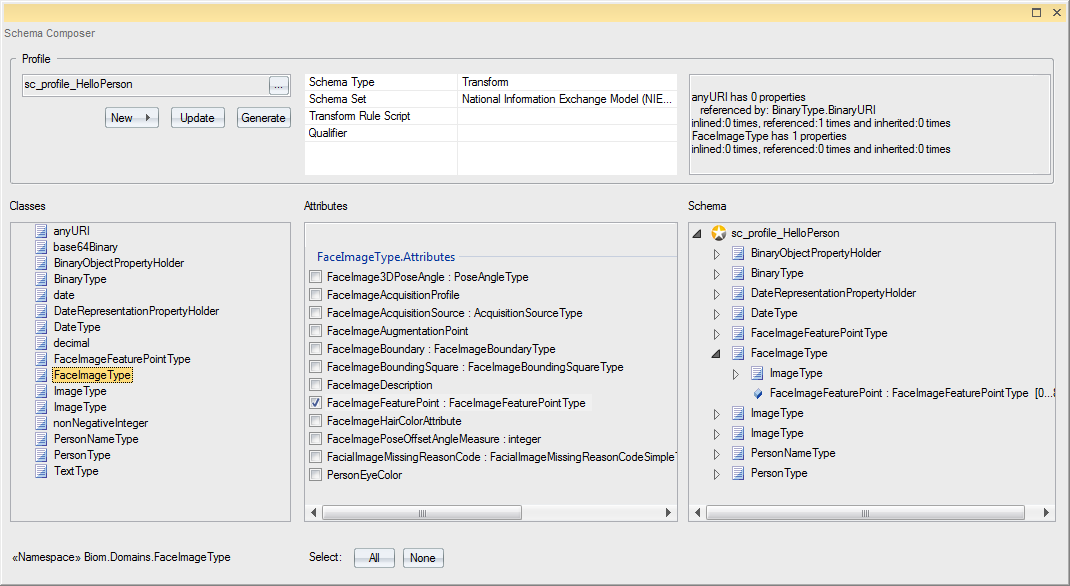Click the decimal class icon in Classes list
Image resolution: width=1070 pixels, height=586 pixels.
[x=41, y=343]
